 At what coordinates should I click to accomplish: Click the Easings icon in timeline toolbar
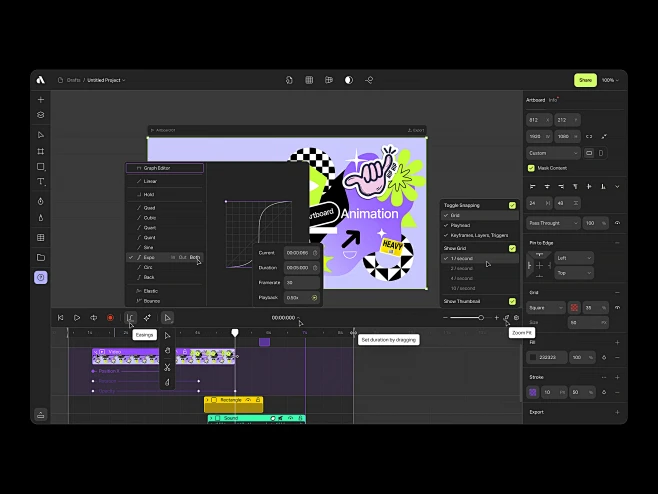pos(130,318)
